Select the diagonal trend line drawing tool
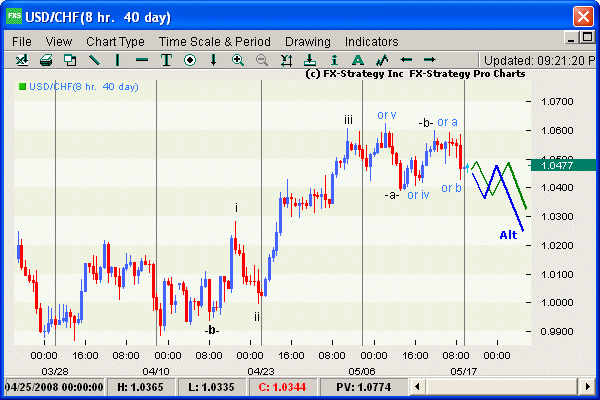The height and width of the screenshot is (400, 600). click(94, 60)
